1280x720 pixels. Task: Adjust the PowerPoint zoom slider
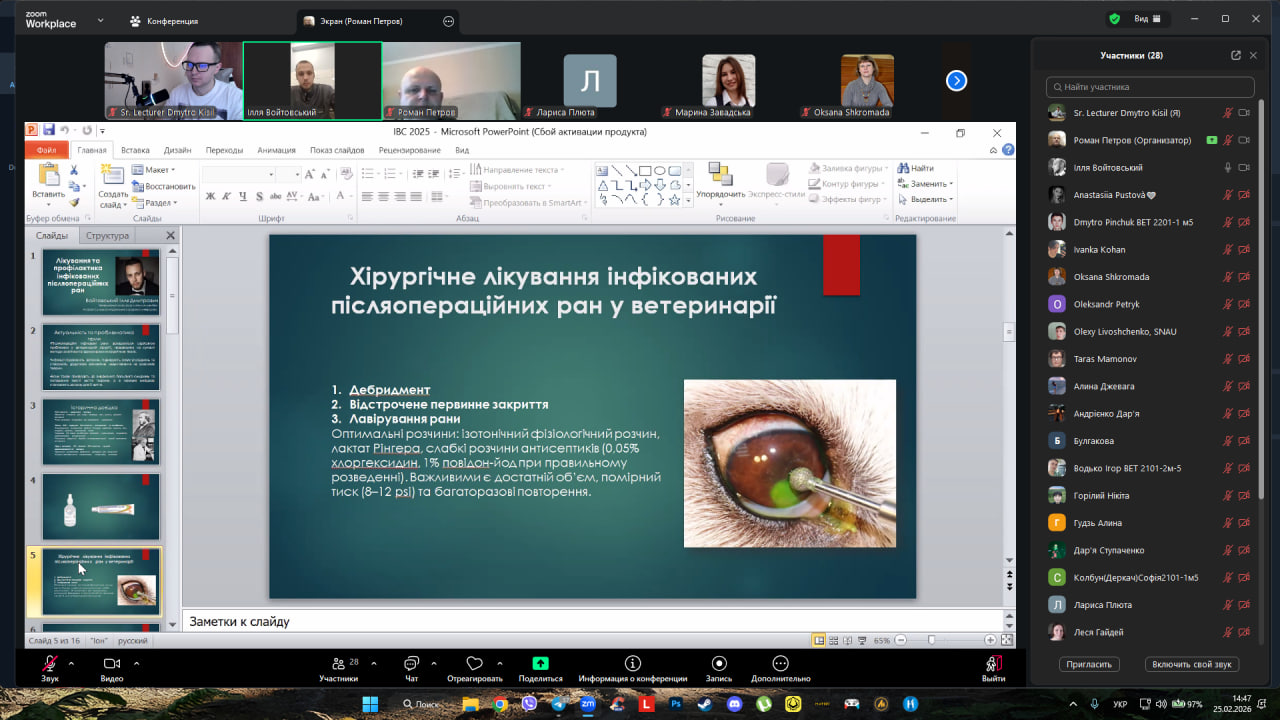[931, 640]
